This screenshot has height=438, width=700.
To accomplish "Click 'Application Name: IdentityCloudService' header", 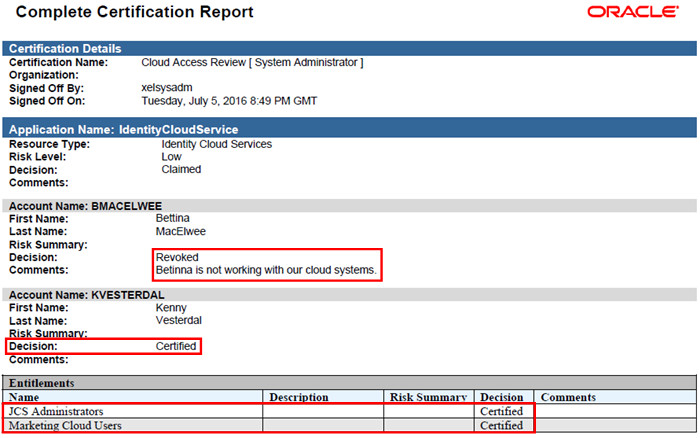I will [x=349, y=129].
